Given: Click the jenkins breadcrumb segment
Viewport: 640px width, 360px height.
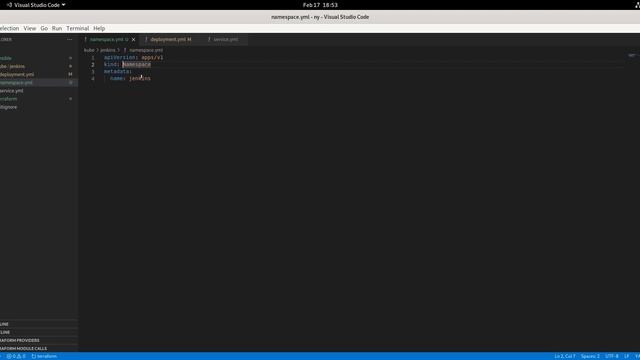Looking at the screenshot, I should pyautogui.click(x=108, y=50).
